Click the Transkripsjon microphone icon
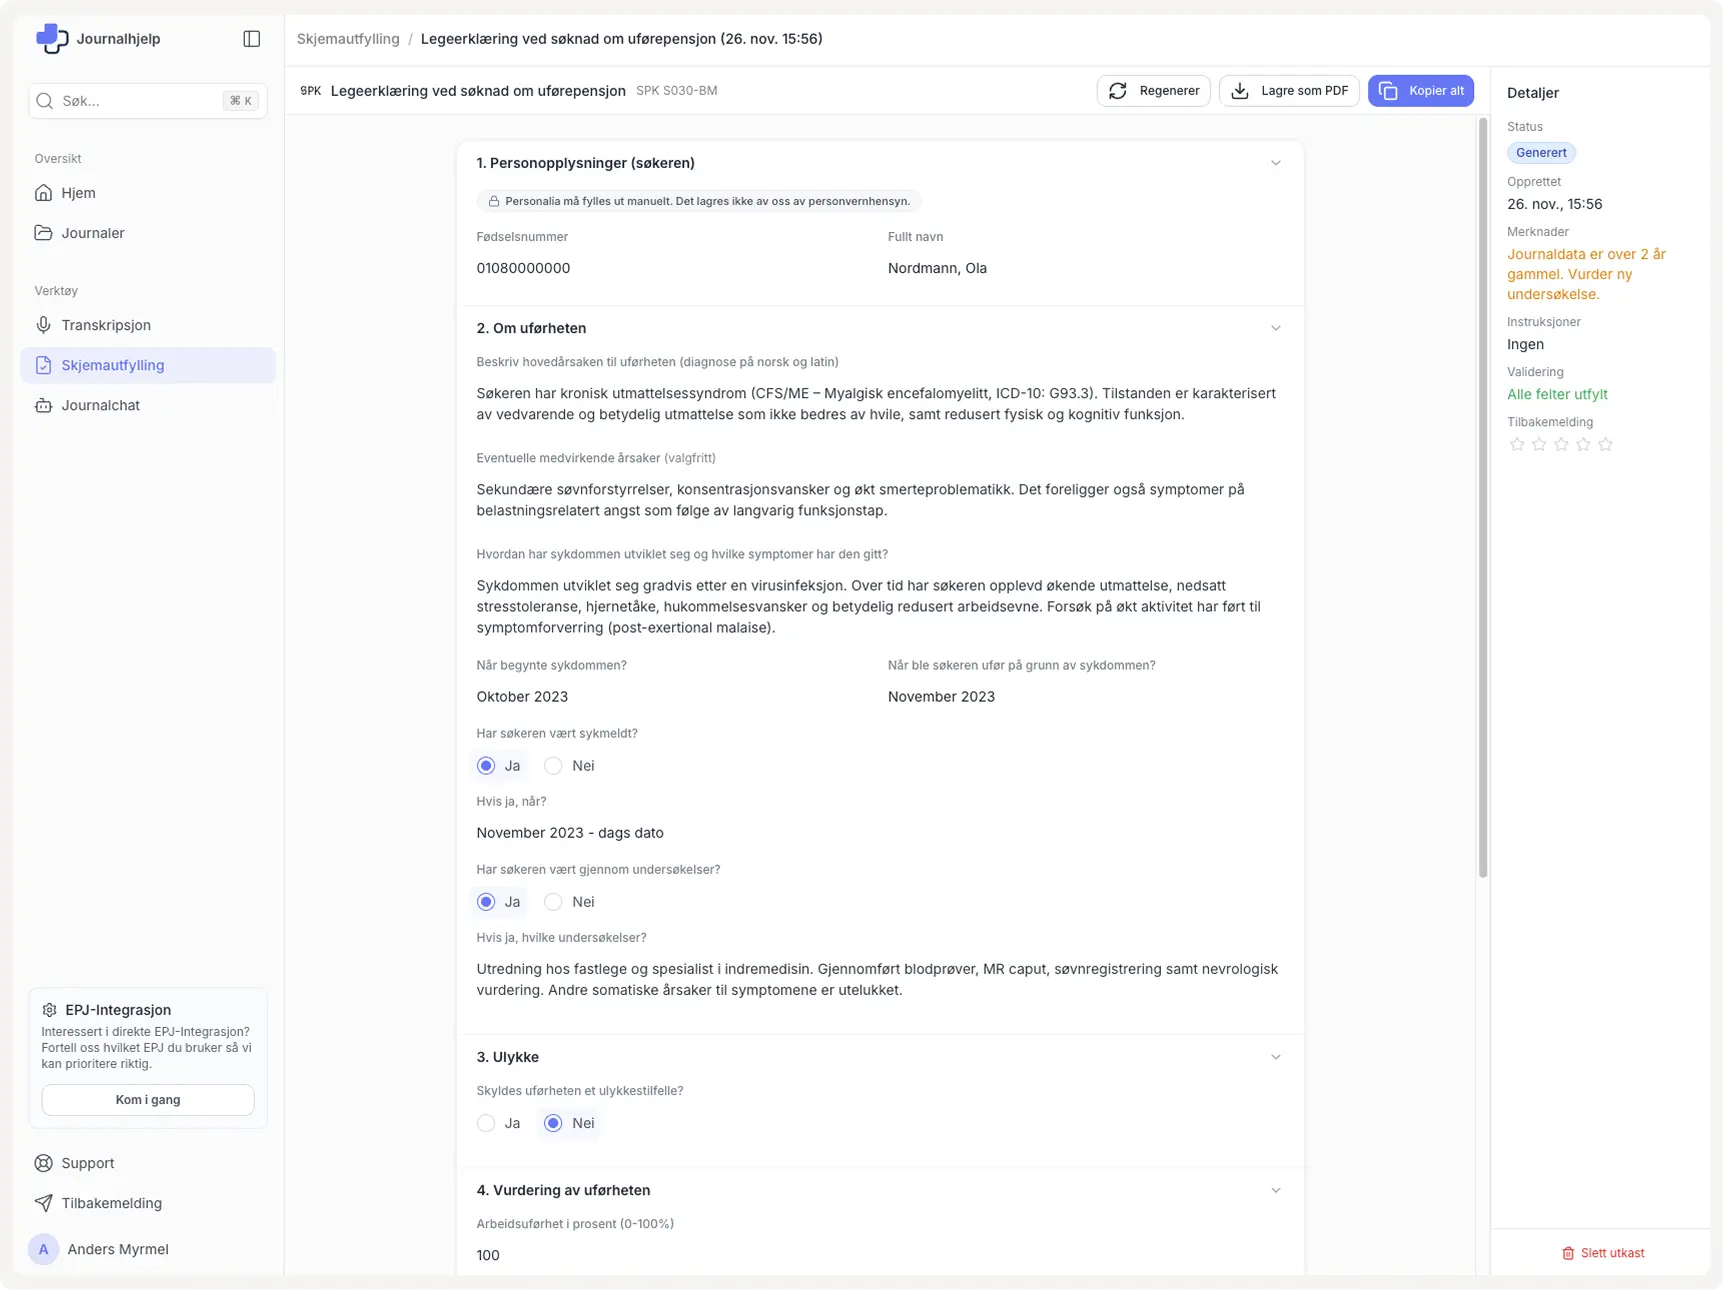This screenshot has width=1723, height=1290. (44, 325)
